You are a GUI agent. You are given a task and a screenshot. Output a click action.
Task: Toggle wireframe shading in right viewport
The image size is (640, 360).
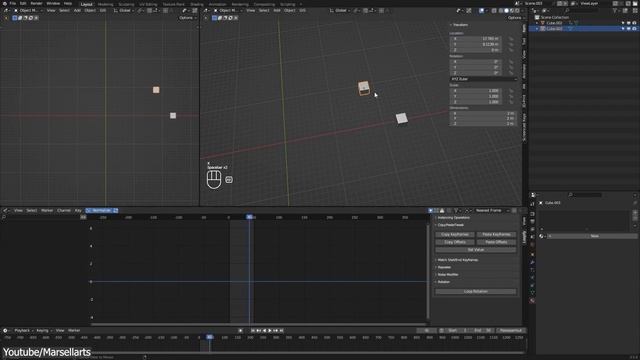click(x=501, y=11)
